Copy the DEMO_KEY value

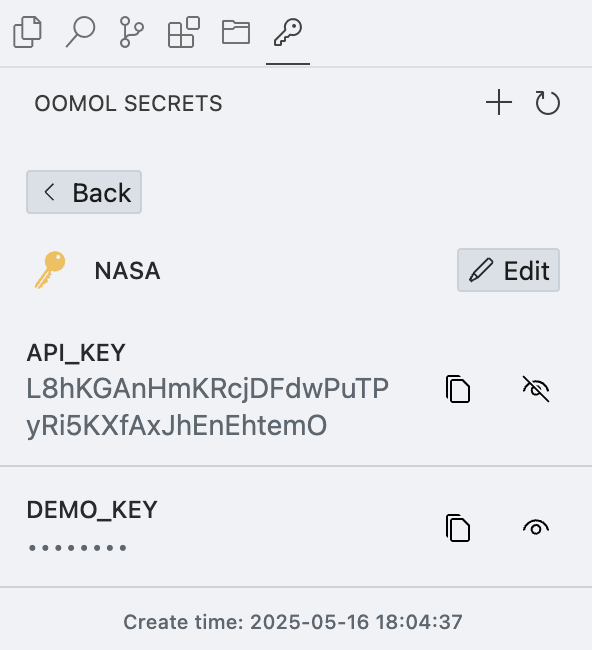click(458, 528)
